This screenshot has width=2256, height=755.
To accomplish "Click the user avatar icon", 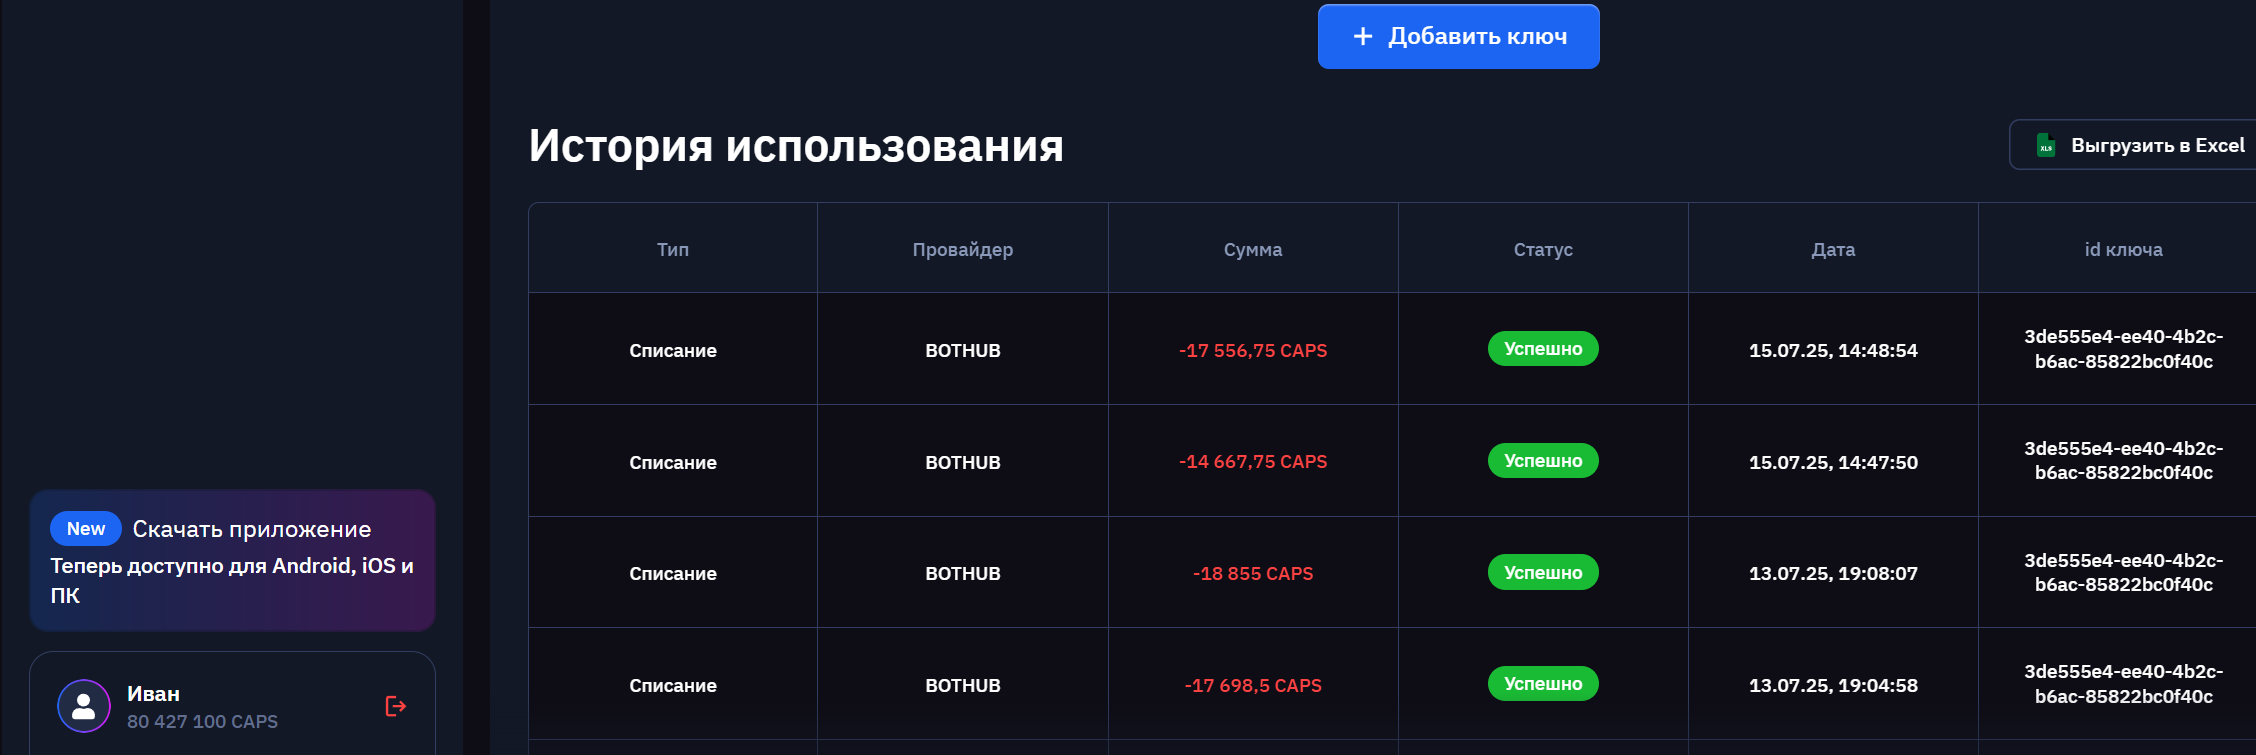I will pos(84,706).
